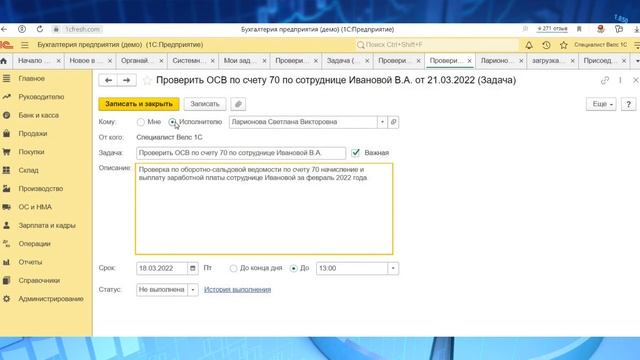Viewport: 640px width, 360px height.
Task: Click the deadline date field 18.03.2022
Action: [x=162, y=268]
